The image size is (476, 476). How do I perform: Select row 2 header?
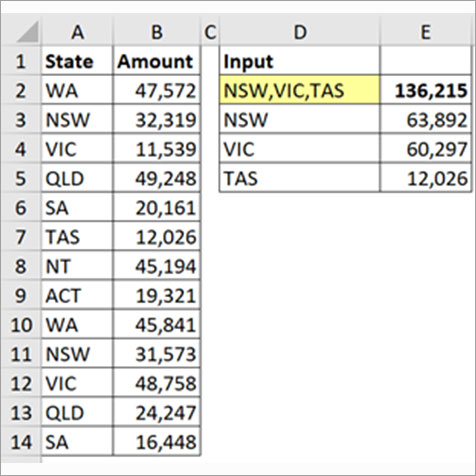point(21,90)
